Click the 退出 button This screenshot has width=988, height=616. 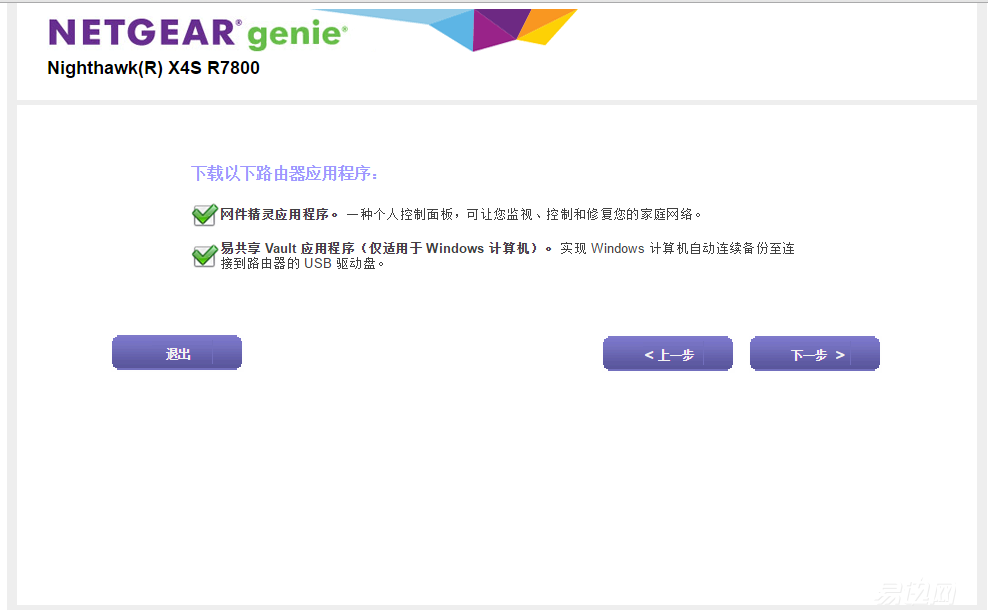coord(177,353)
